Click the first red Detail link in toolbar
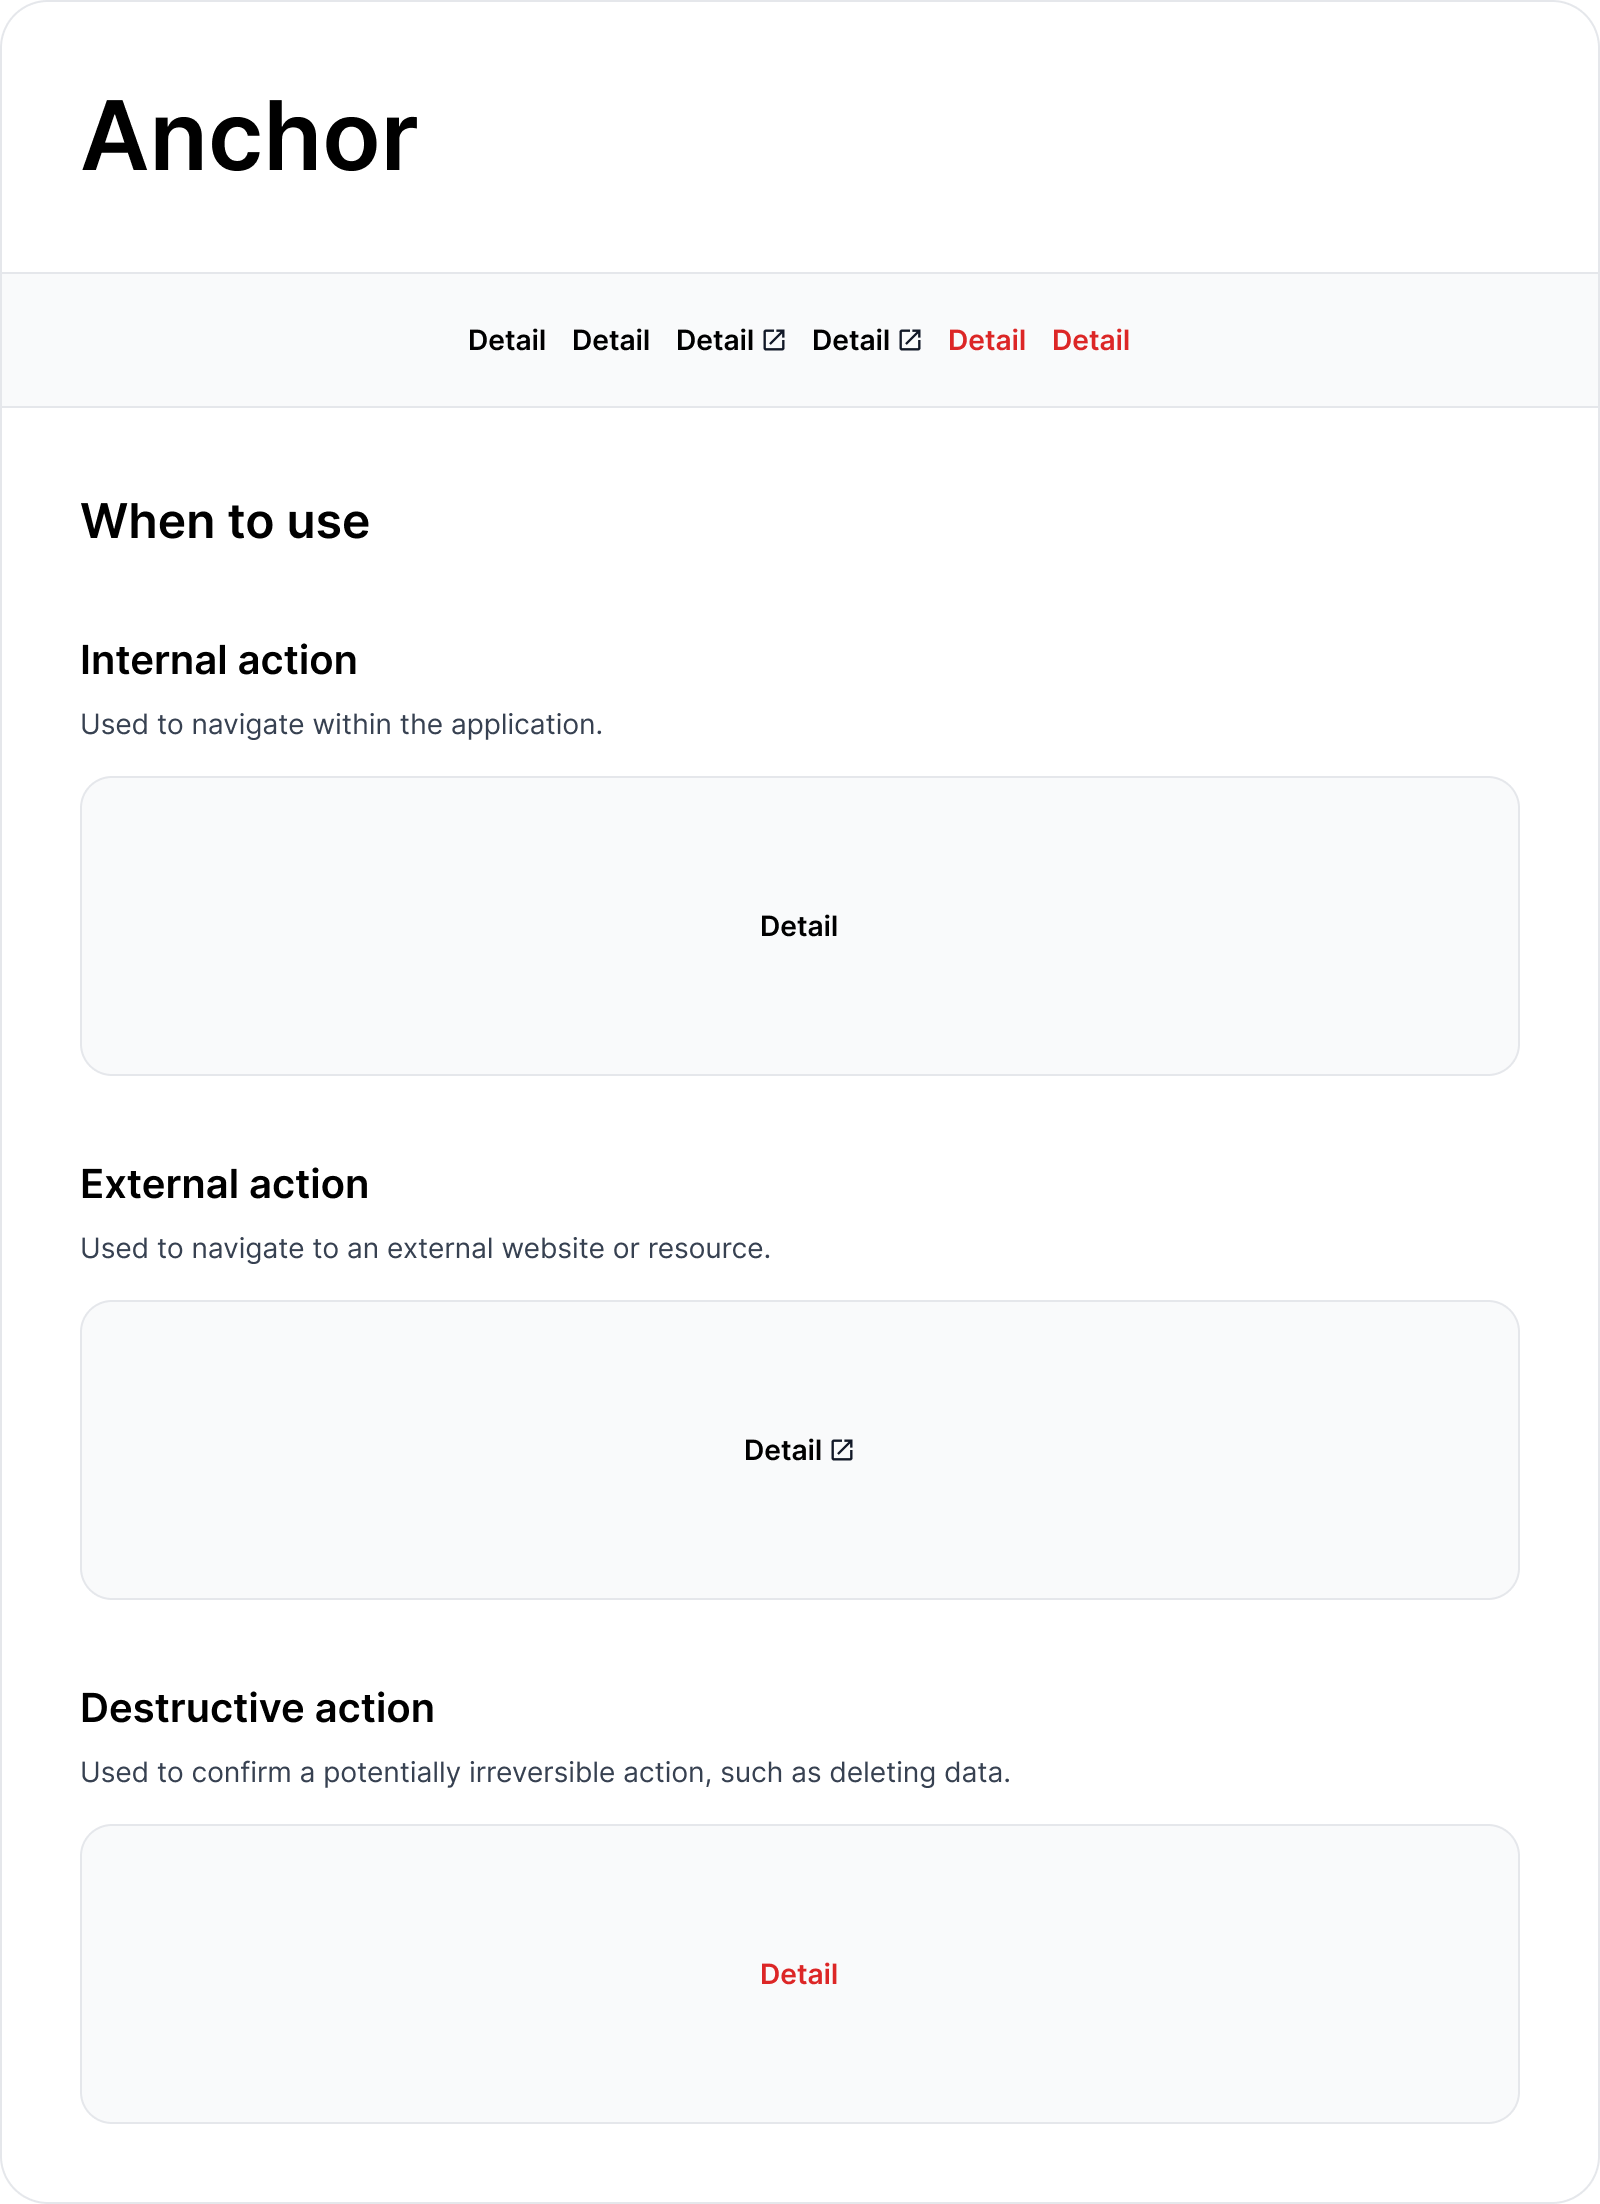Viewport: 1600px width, 2204px height. [986, 340]
